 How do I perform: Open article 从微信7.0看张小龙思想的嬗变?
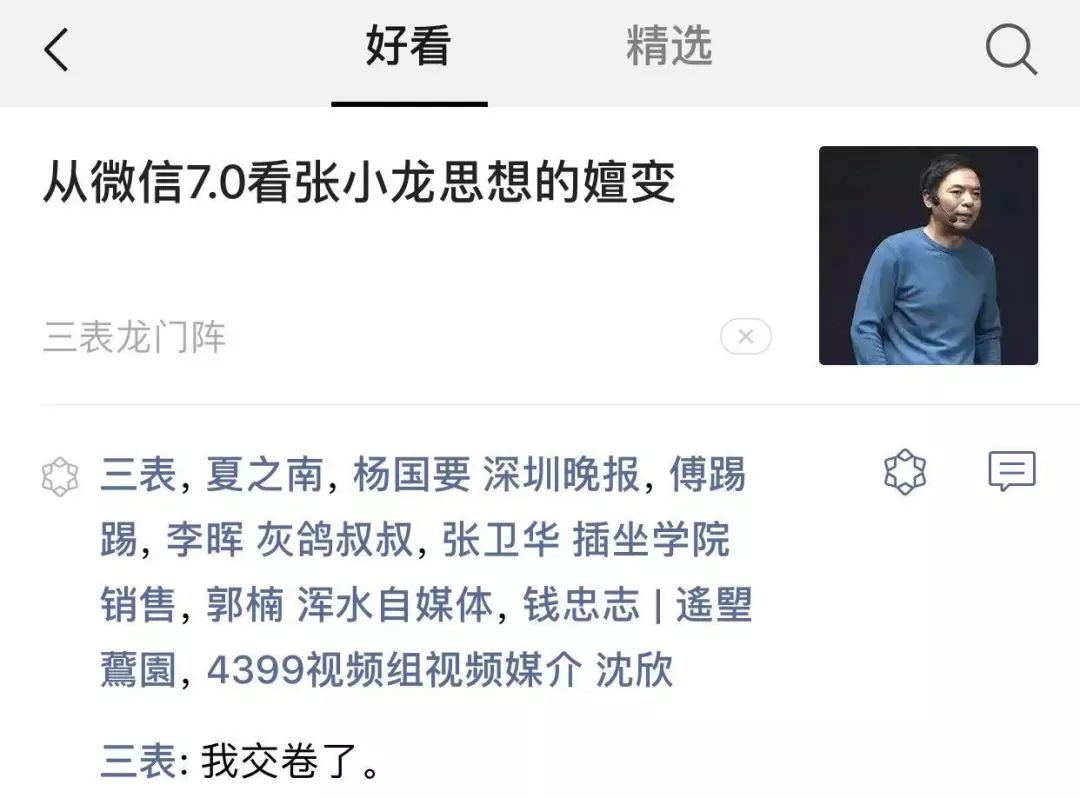coord(359,182)
